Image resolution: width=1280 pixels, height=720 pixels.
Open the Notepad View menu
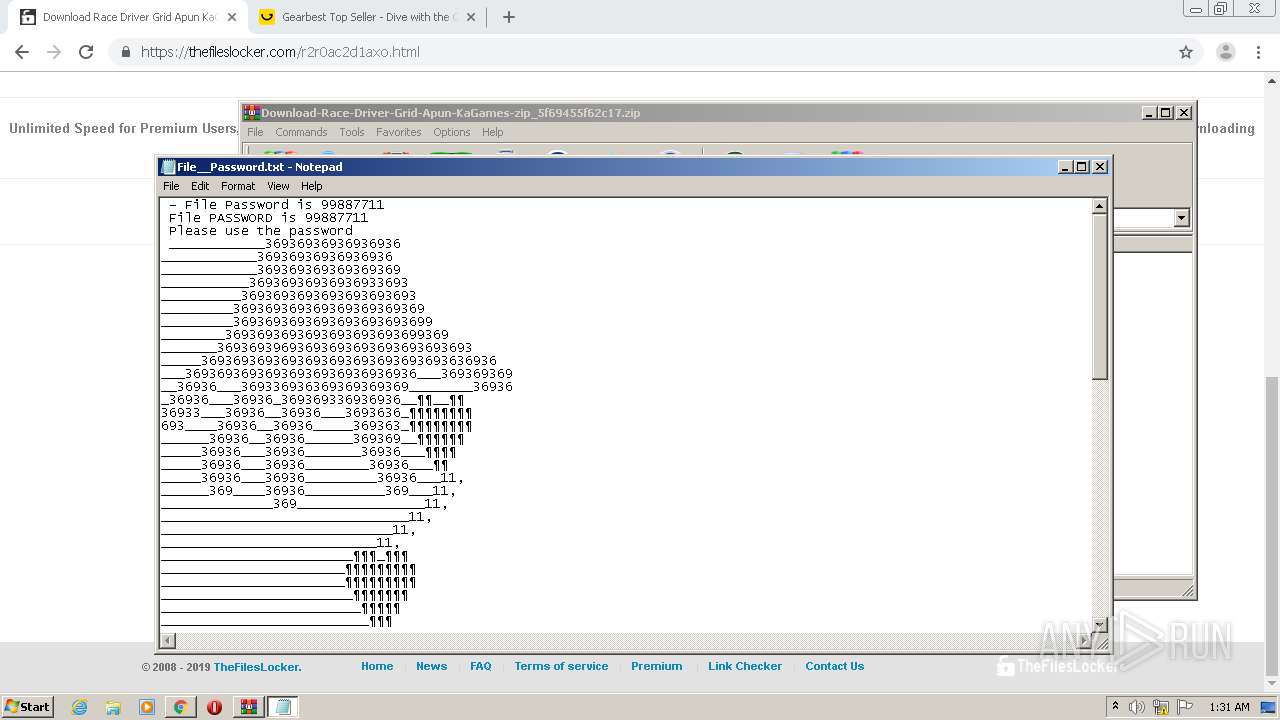[x=278, y=186]
